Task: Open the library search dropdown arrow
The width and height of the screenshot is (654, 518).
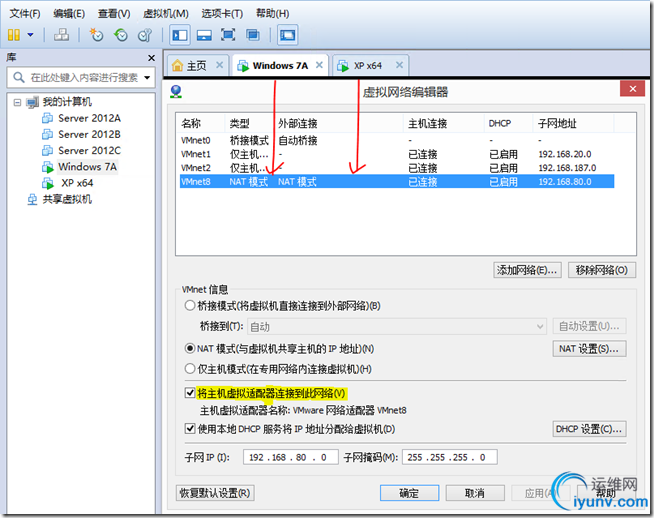Action: point(147,78)
